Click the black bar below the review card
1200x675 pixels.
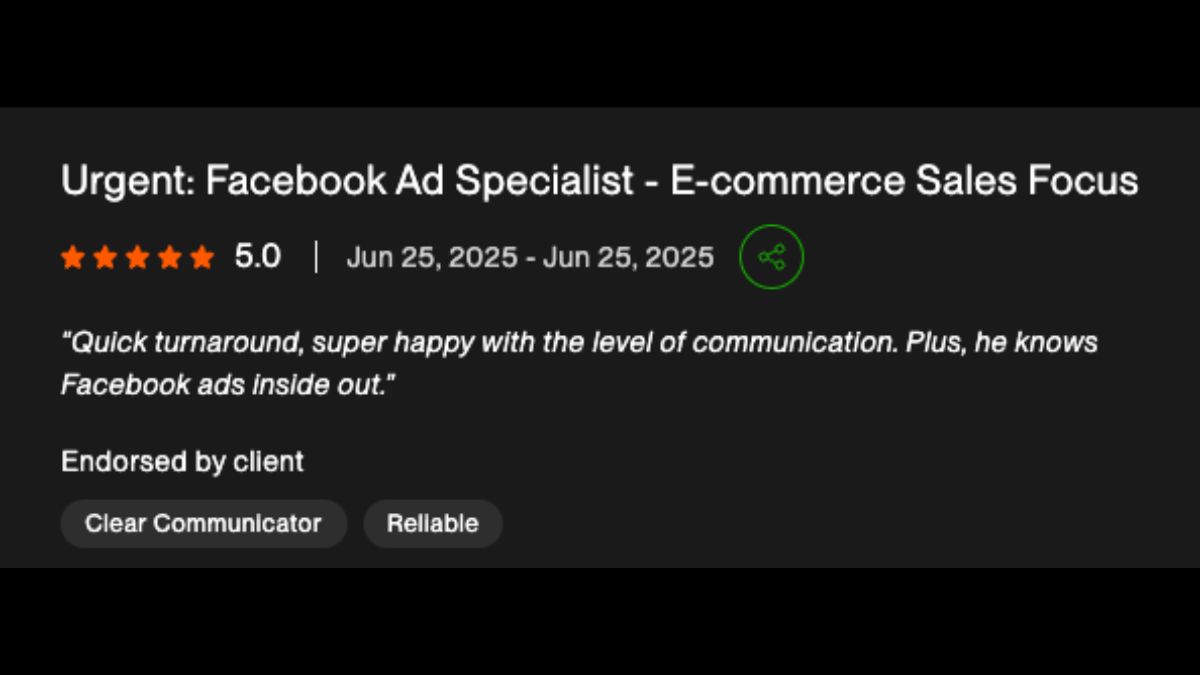[x=600, y=621]
